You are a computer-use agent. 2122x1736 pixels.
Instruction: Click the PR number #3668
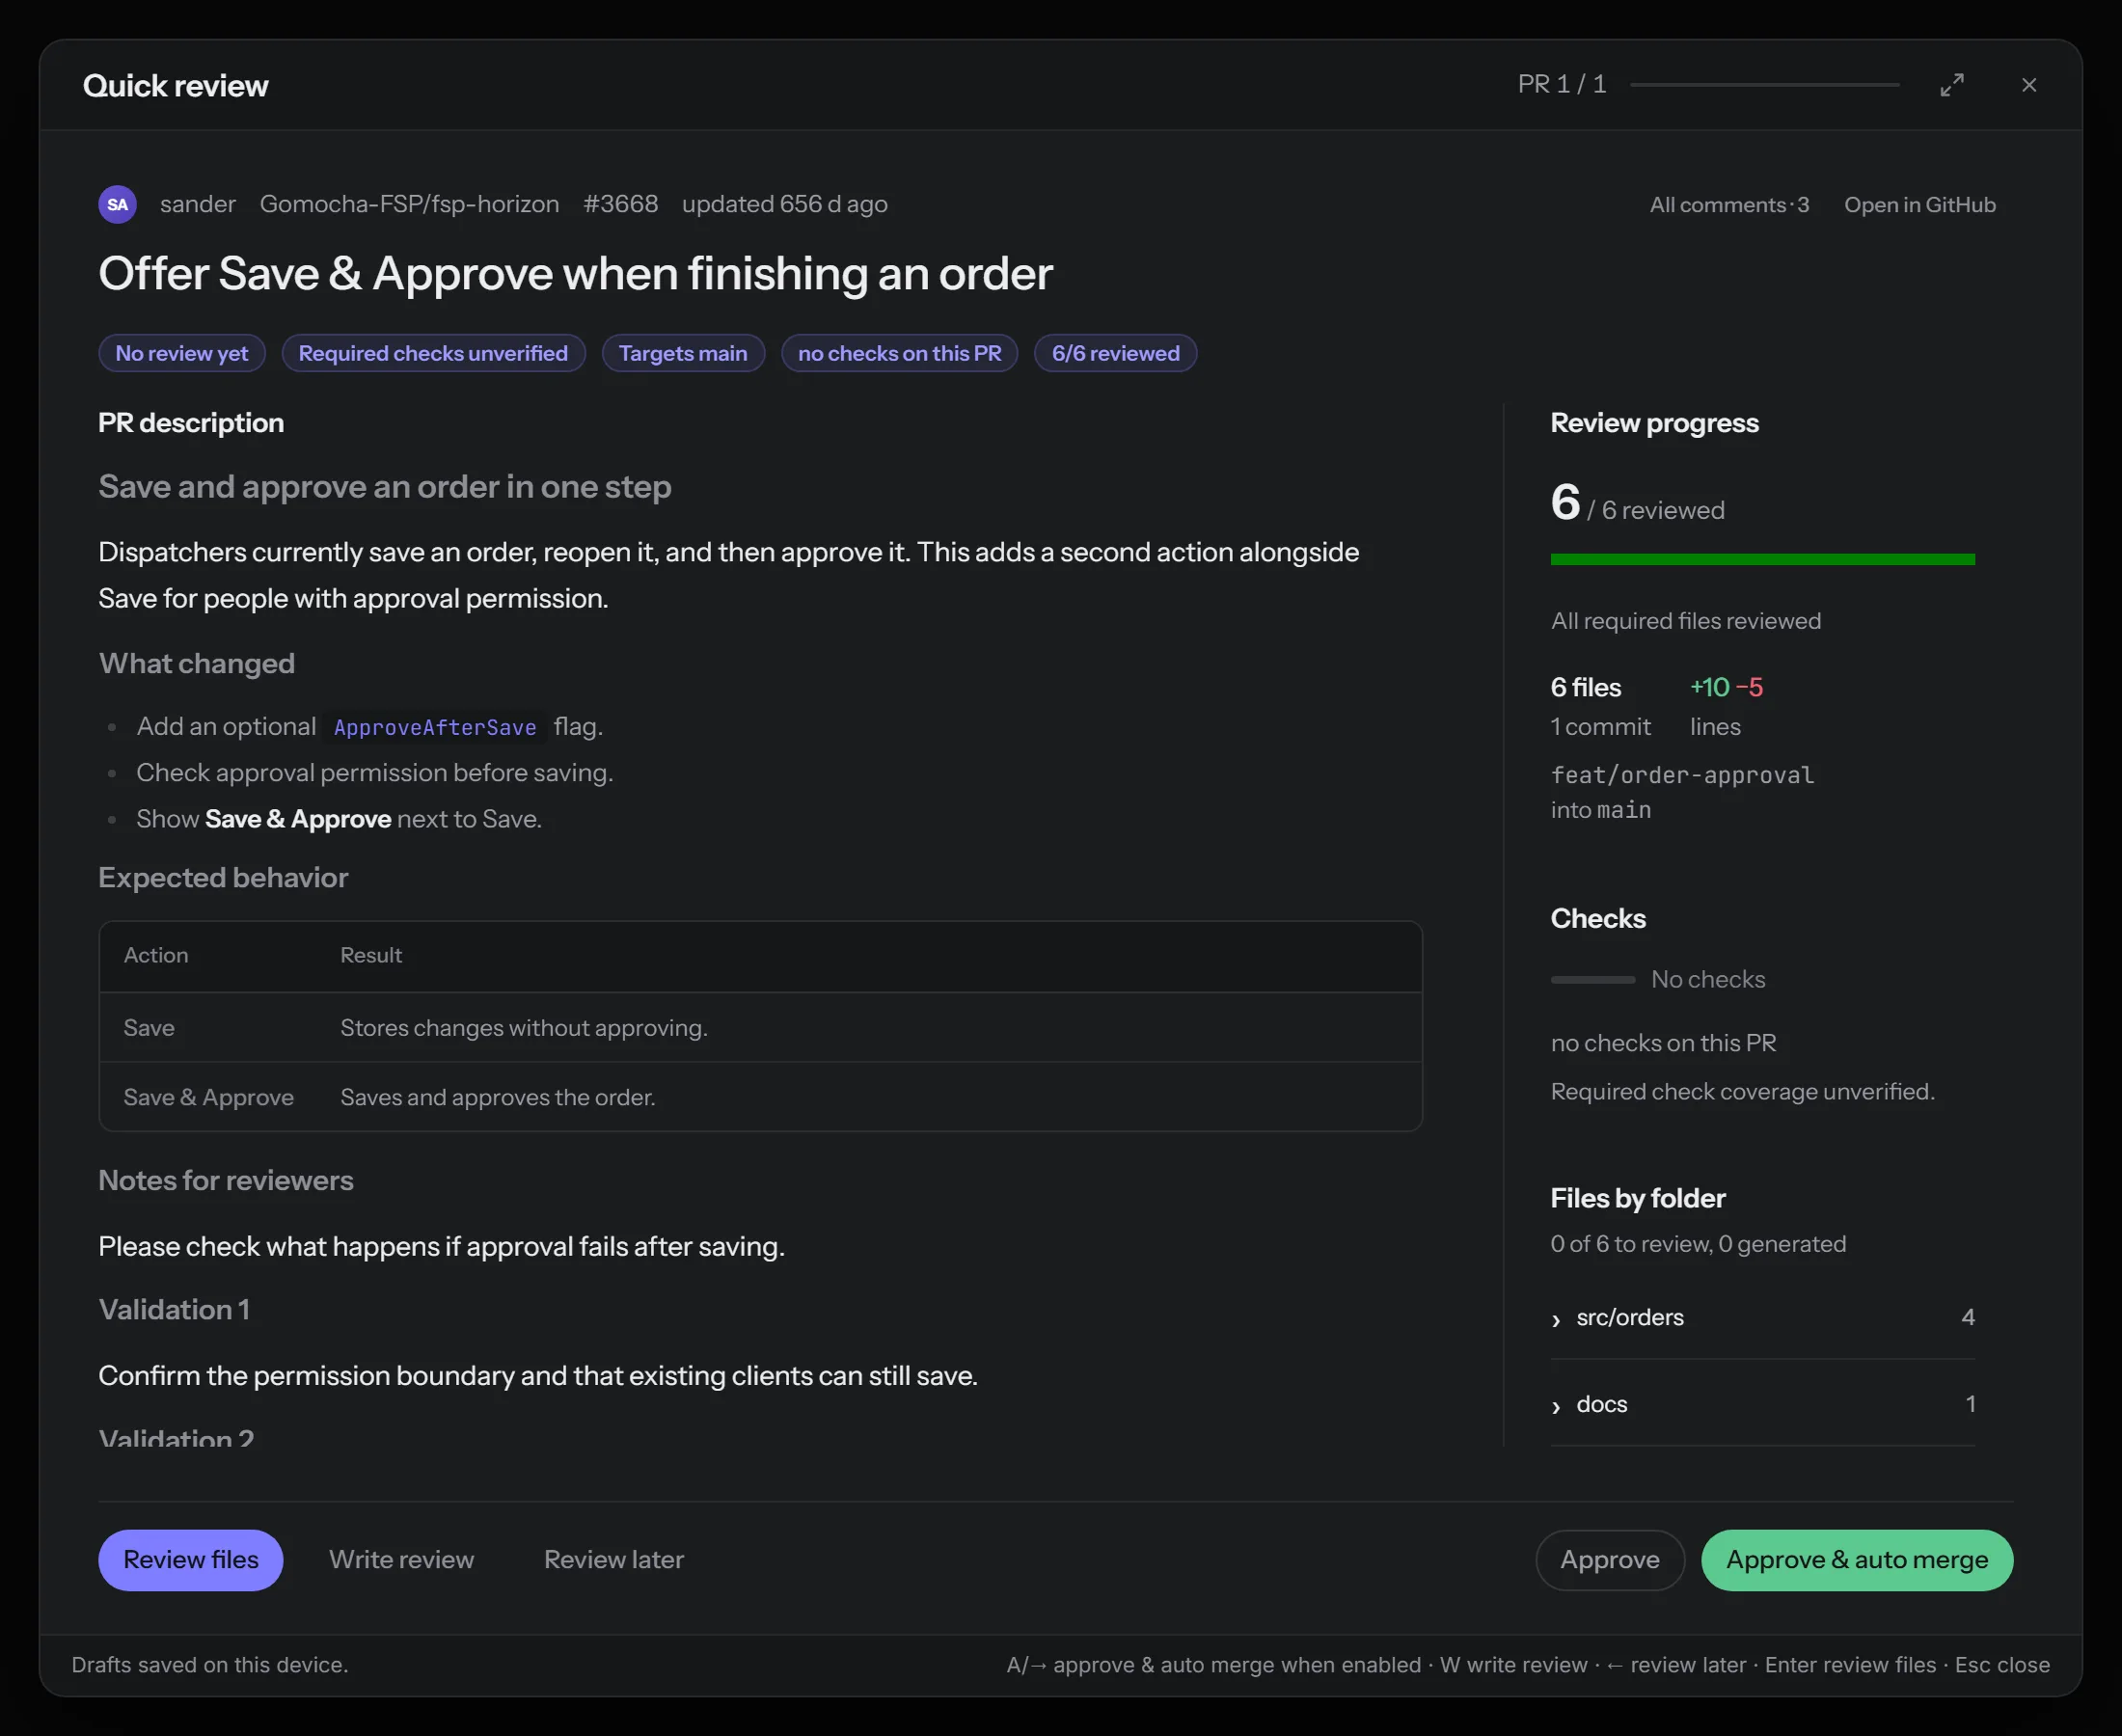point(620,204)
